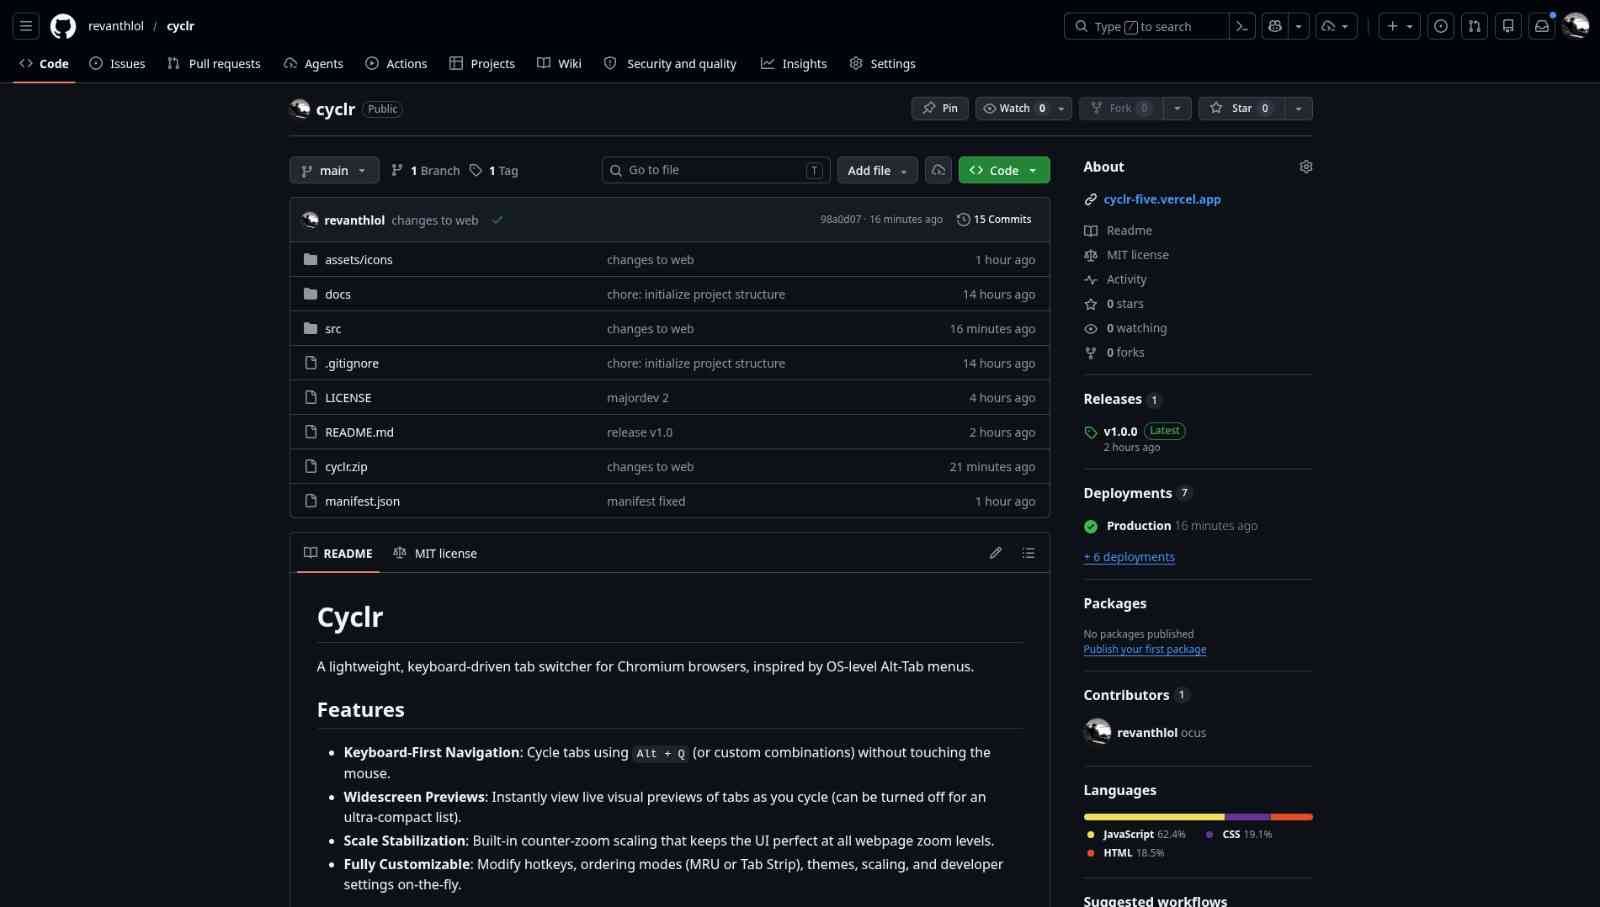
Task: Open the Pull requests tab
Action: pyautogui.click(x=214, y=63)
